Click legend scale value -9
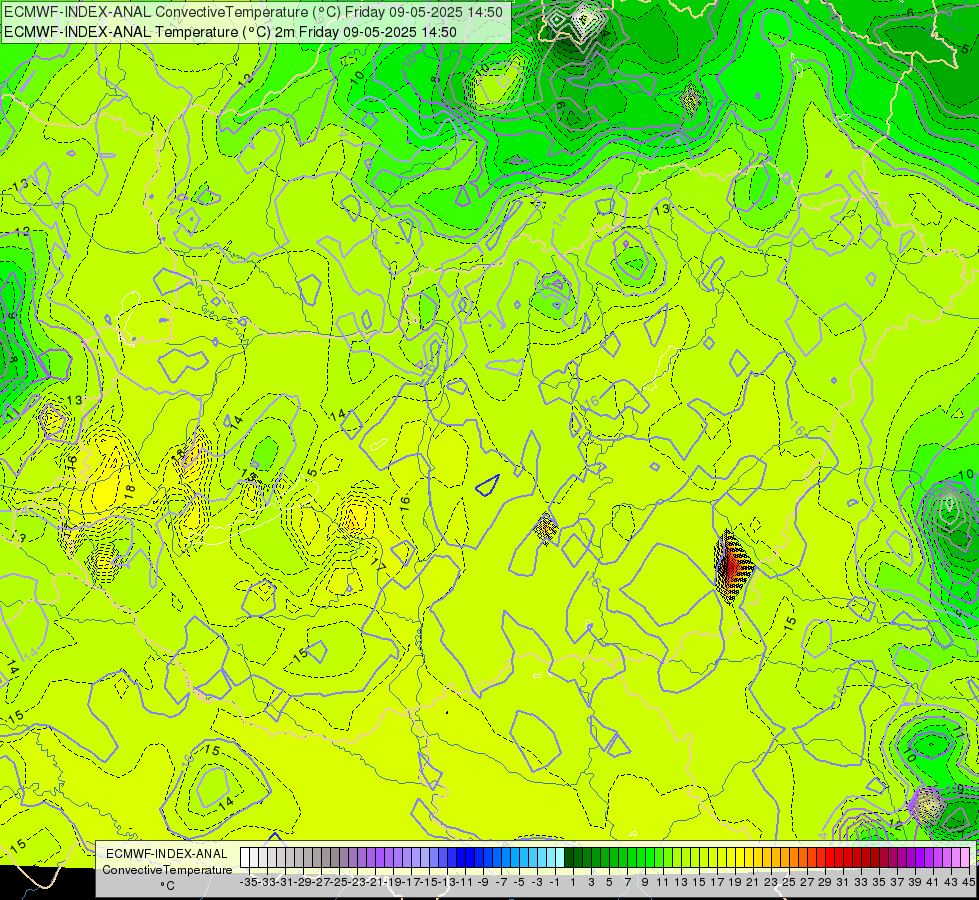Screen dimensions: 979x900 pyautogui.click(x=483, y=883)
